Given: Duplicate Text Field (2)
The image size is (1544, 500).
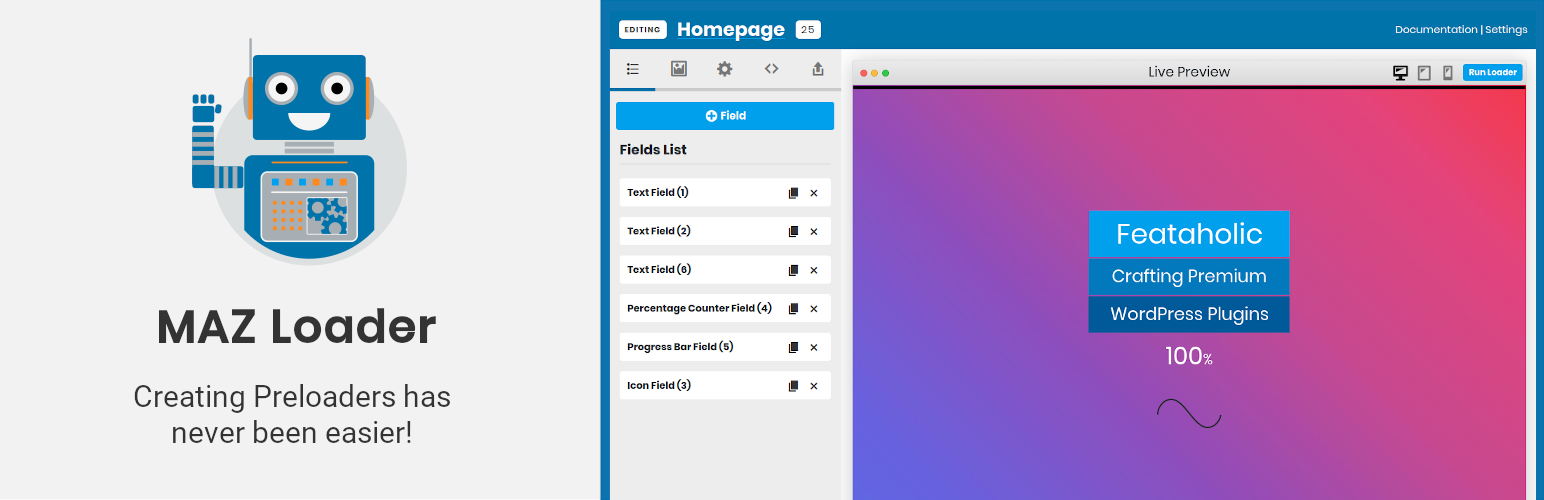Looking at the screenshot, I should point(793,231).
